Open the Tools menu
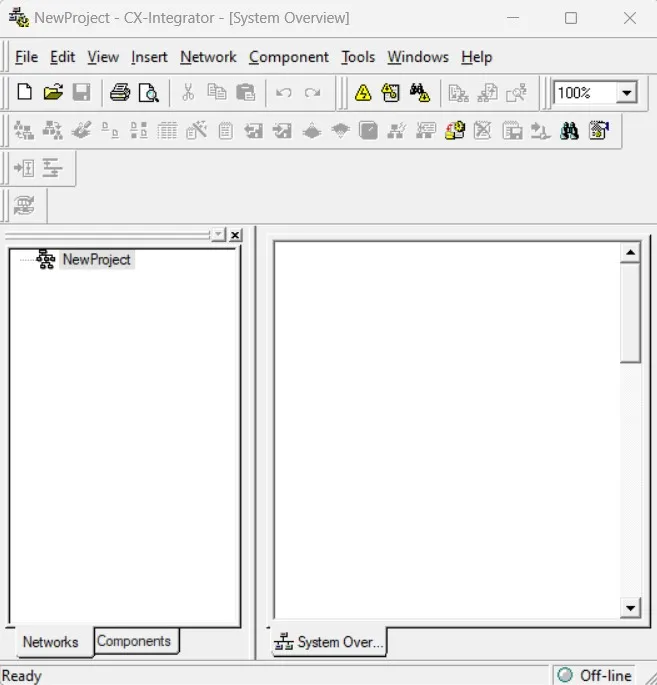This screenshot has width=657, height=685. click(358, 57)
